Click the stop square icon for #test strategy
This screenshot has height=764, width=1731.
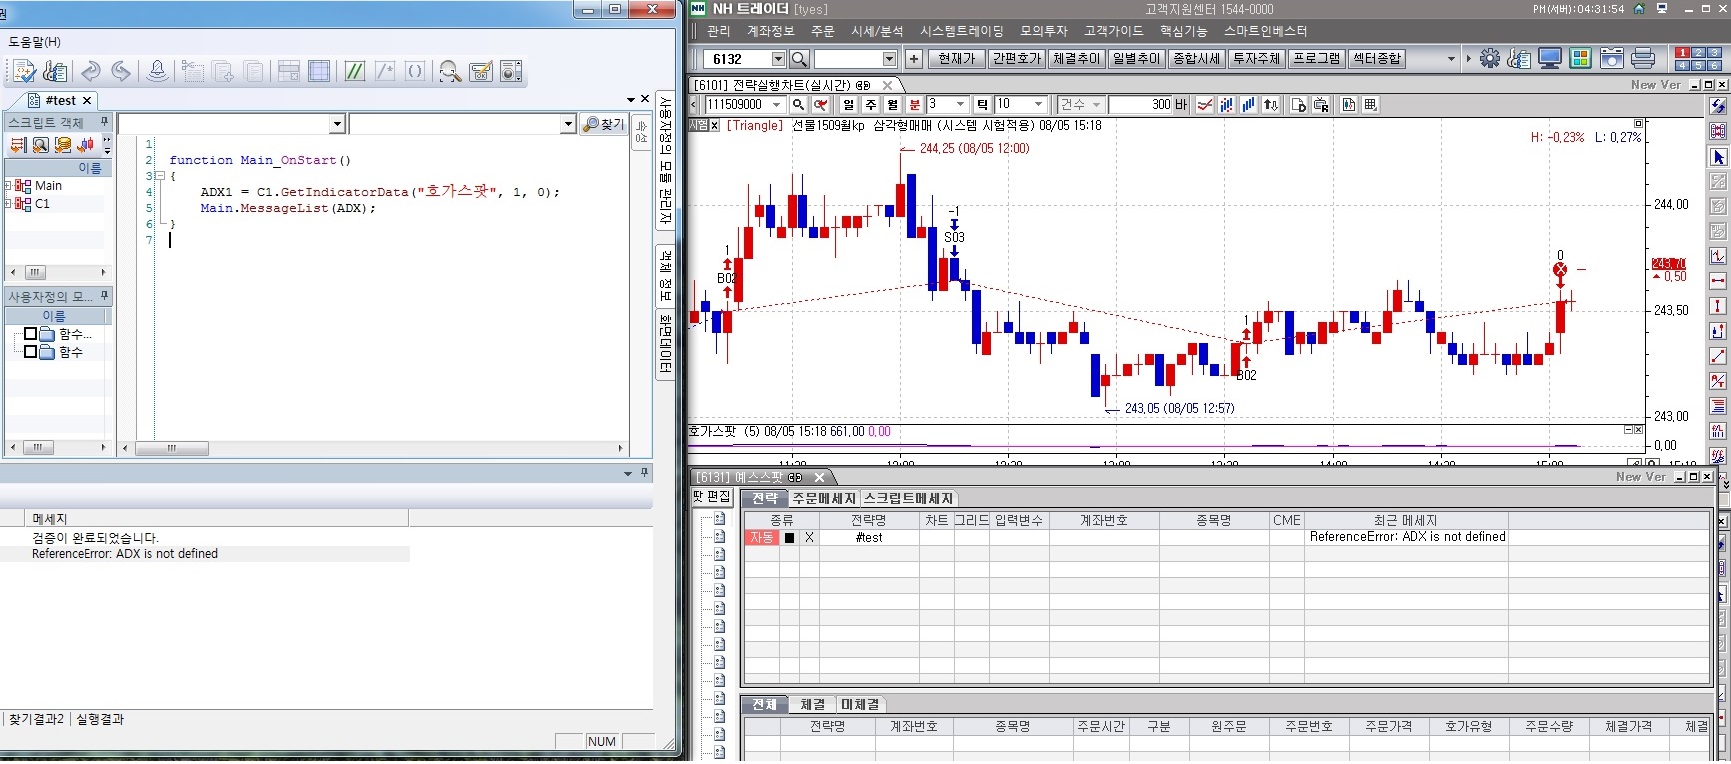pyautogui.click(x=789, y=538)
